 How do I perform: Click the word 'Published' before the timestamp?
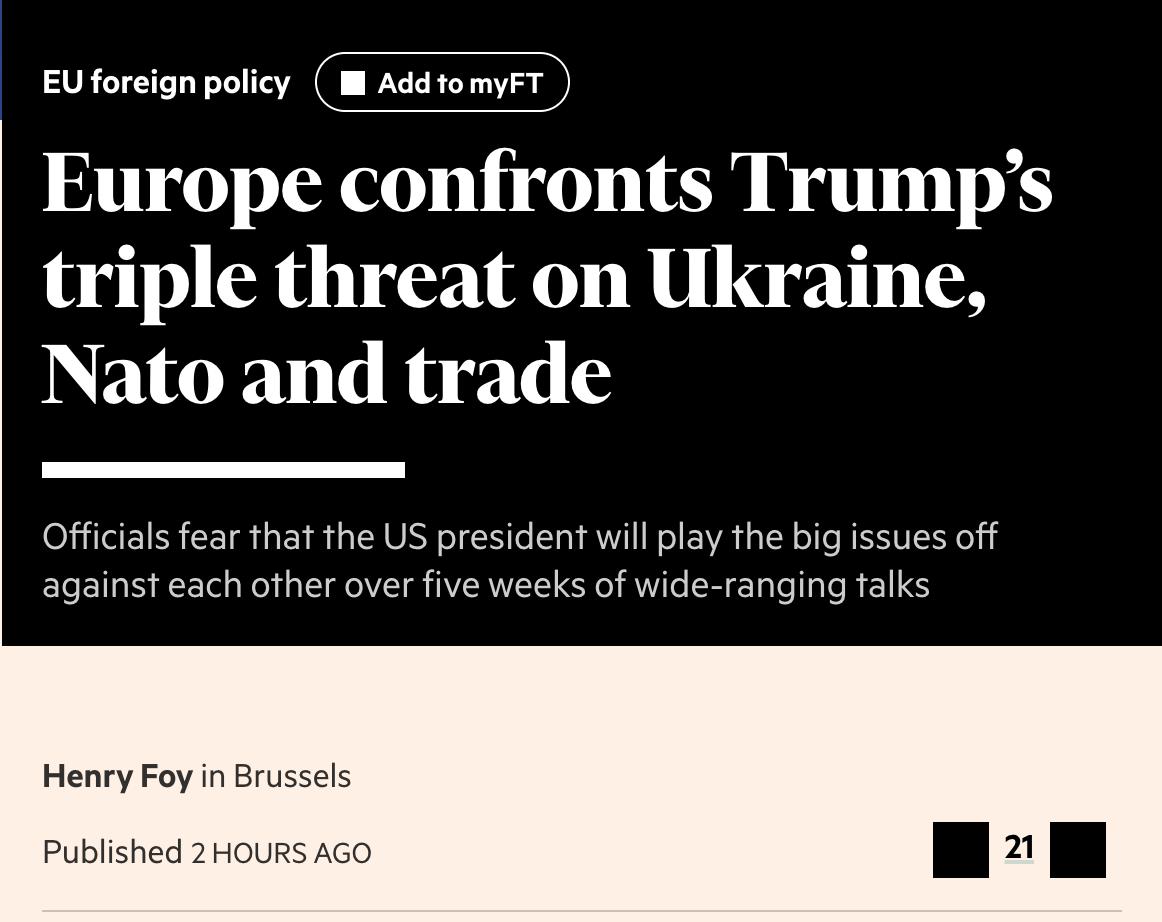click(112, 852)
